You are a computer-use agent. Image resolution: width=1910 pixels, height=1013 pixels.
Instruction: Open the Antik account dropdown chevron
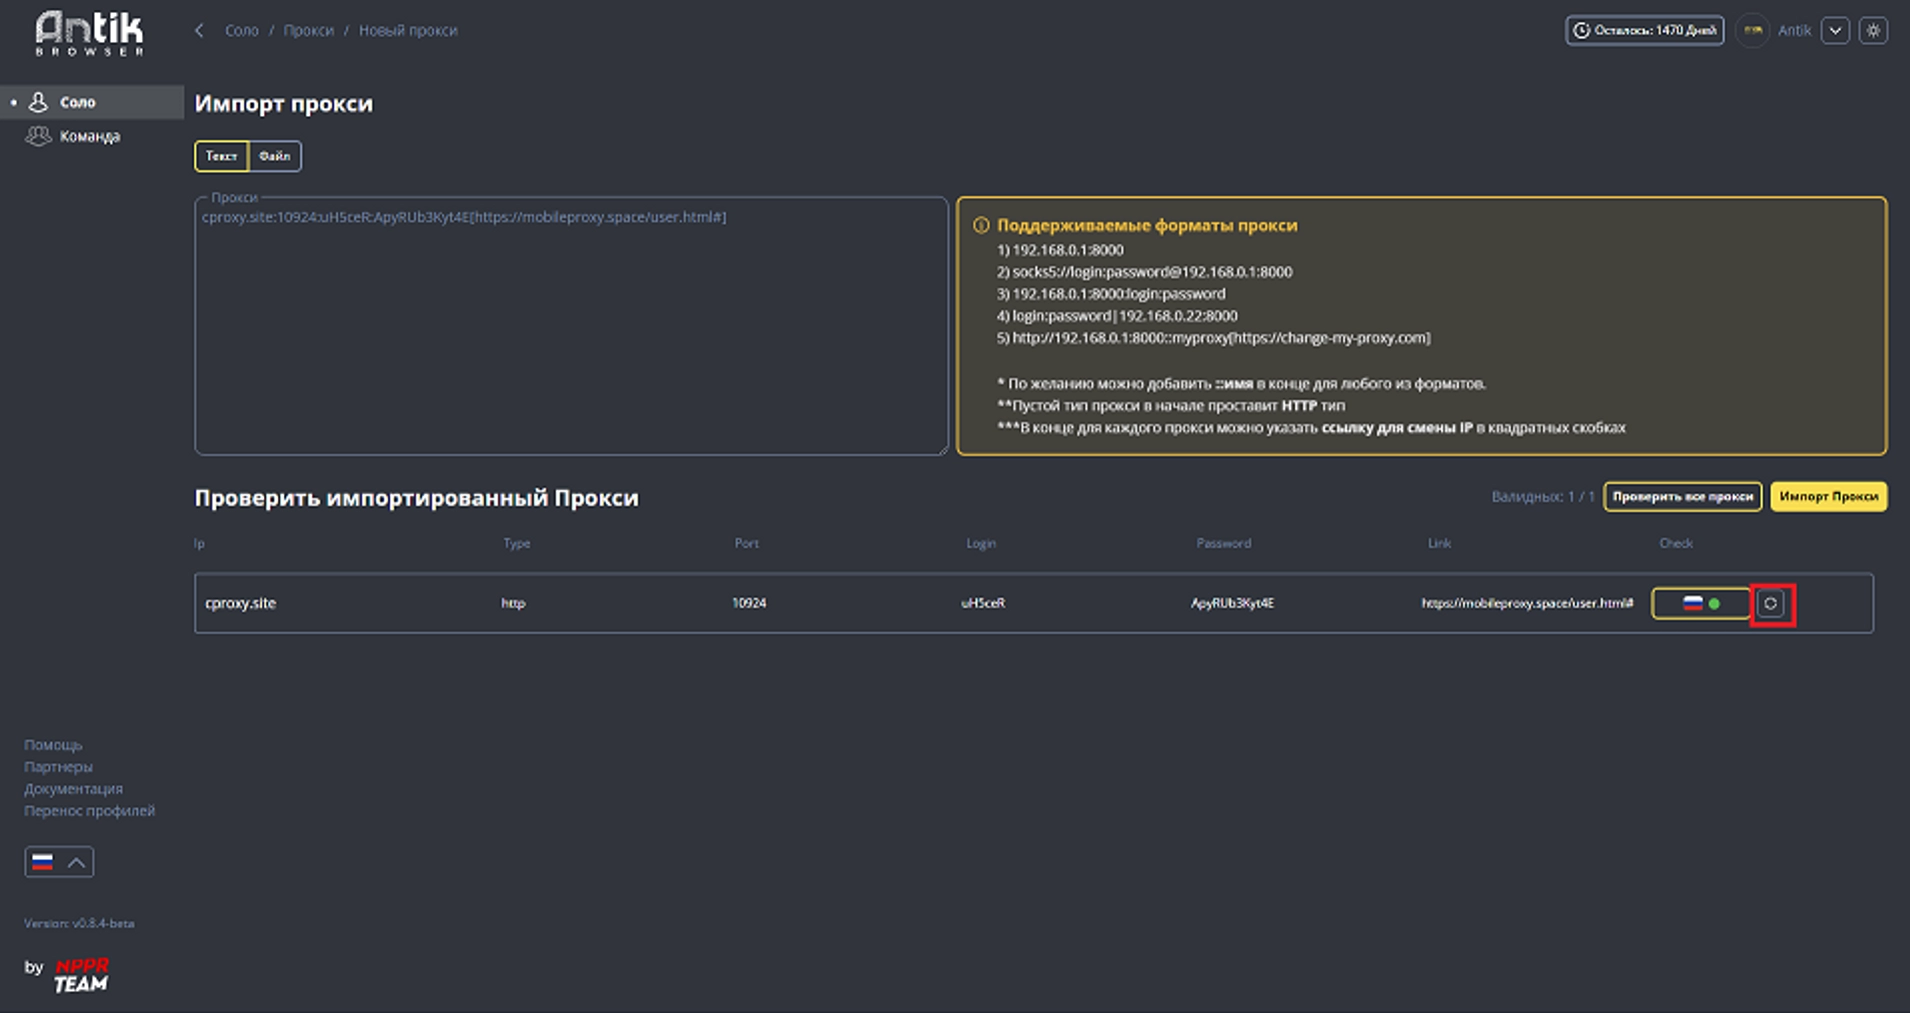1836,30
